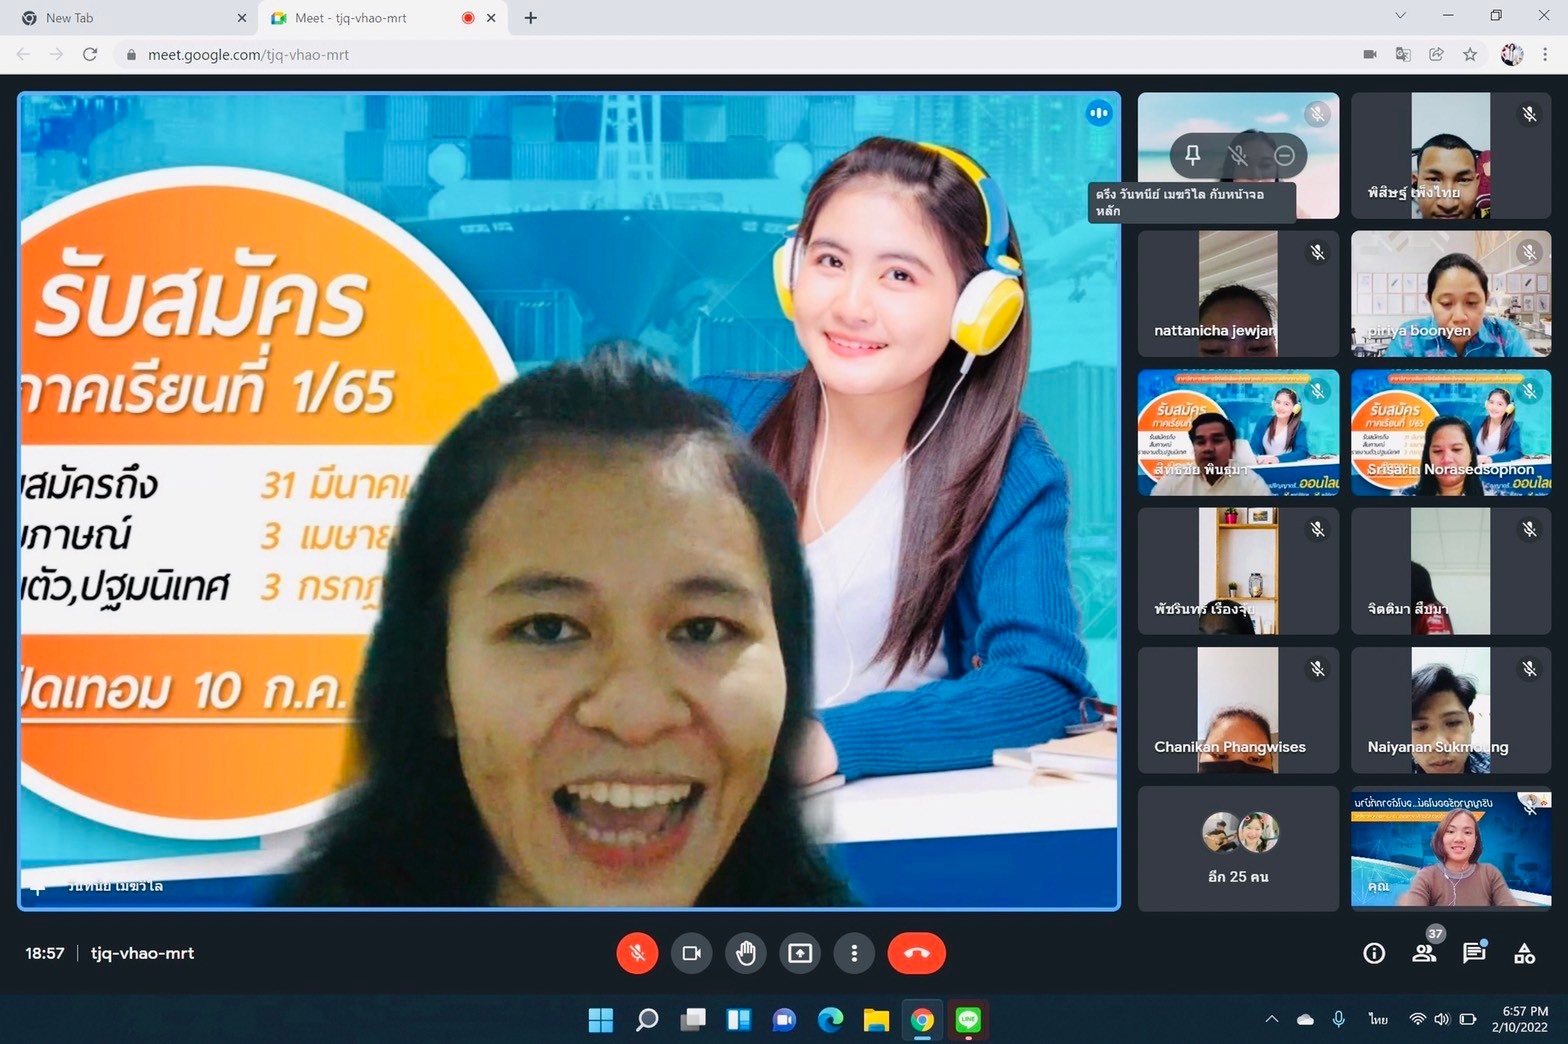Open the Activities panel icon
Viewport: 1568px width, 1044px height.
tap(1524, 953)
